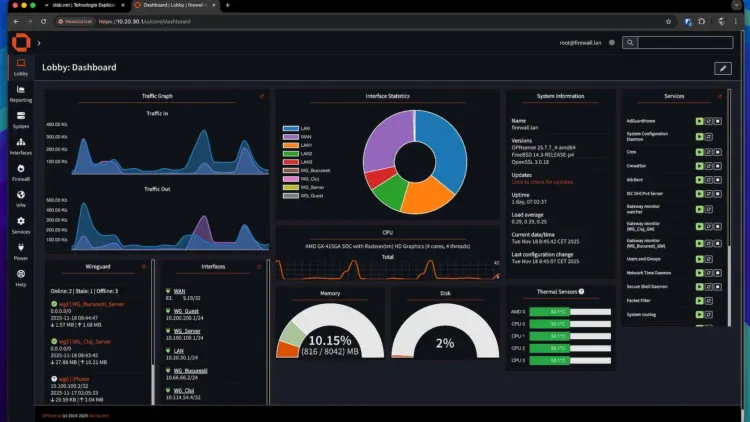Image resolution: width=750 pixels, height=422 pixels.
Task: Click to check for updates link
Action: tap(542, 182)
